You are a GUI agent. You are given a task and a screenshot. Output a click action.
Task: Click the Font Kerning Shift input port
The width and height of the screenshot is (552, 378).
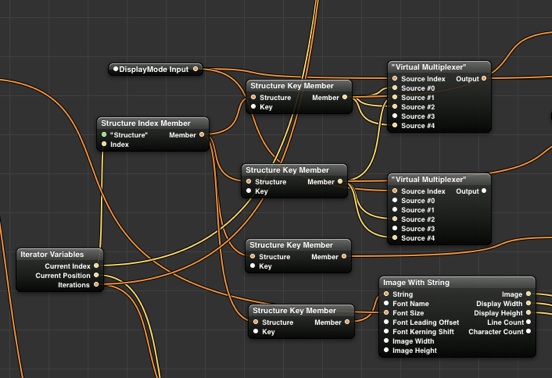coord(386,331)
